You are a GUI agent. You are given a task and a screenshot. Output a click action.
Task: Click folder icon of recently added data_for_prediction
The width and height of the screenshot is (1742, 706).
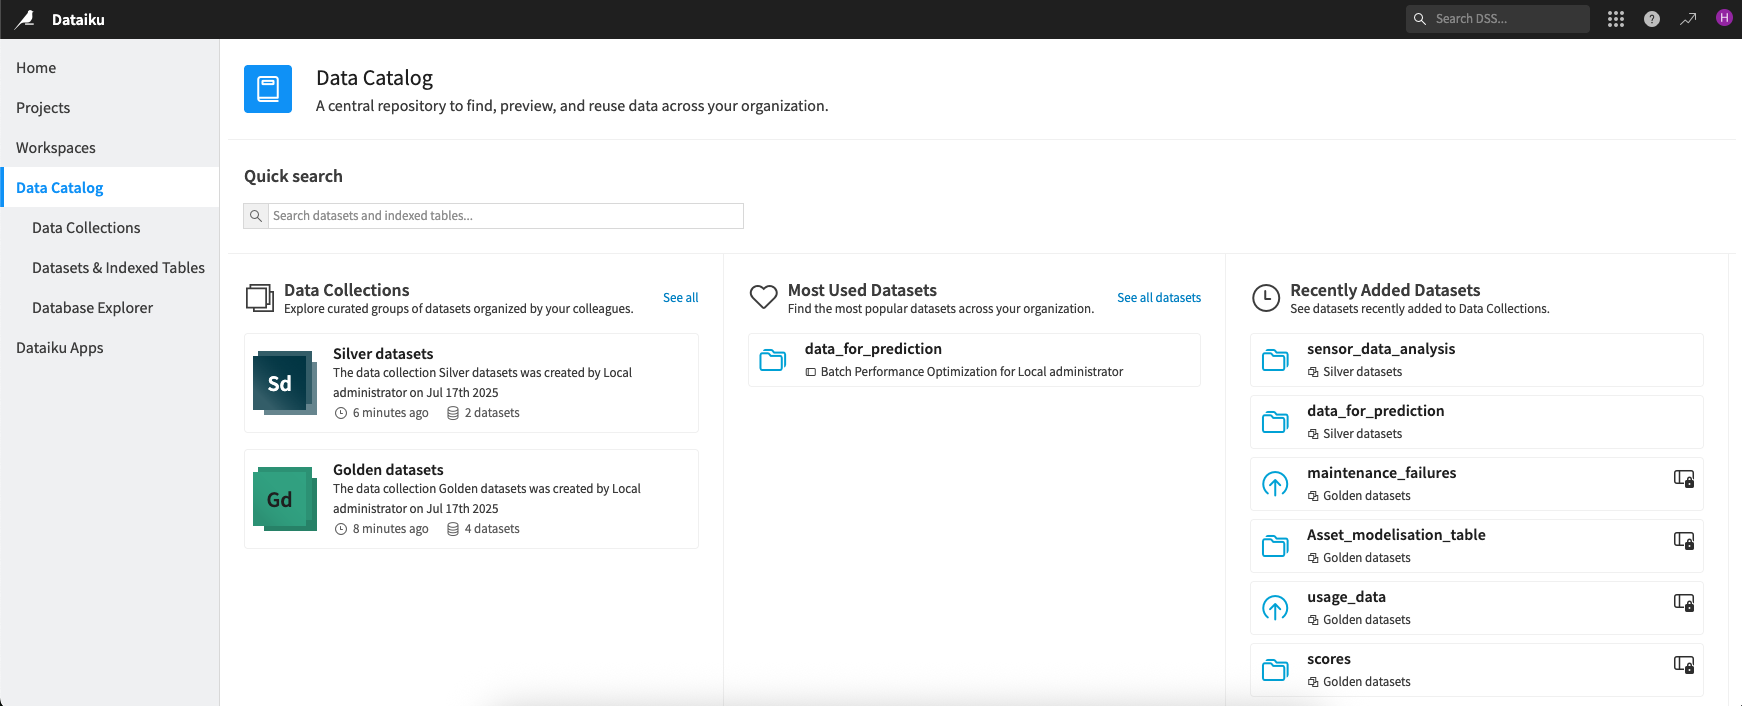tap(1275, 422)
